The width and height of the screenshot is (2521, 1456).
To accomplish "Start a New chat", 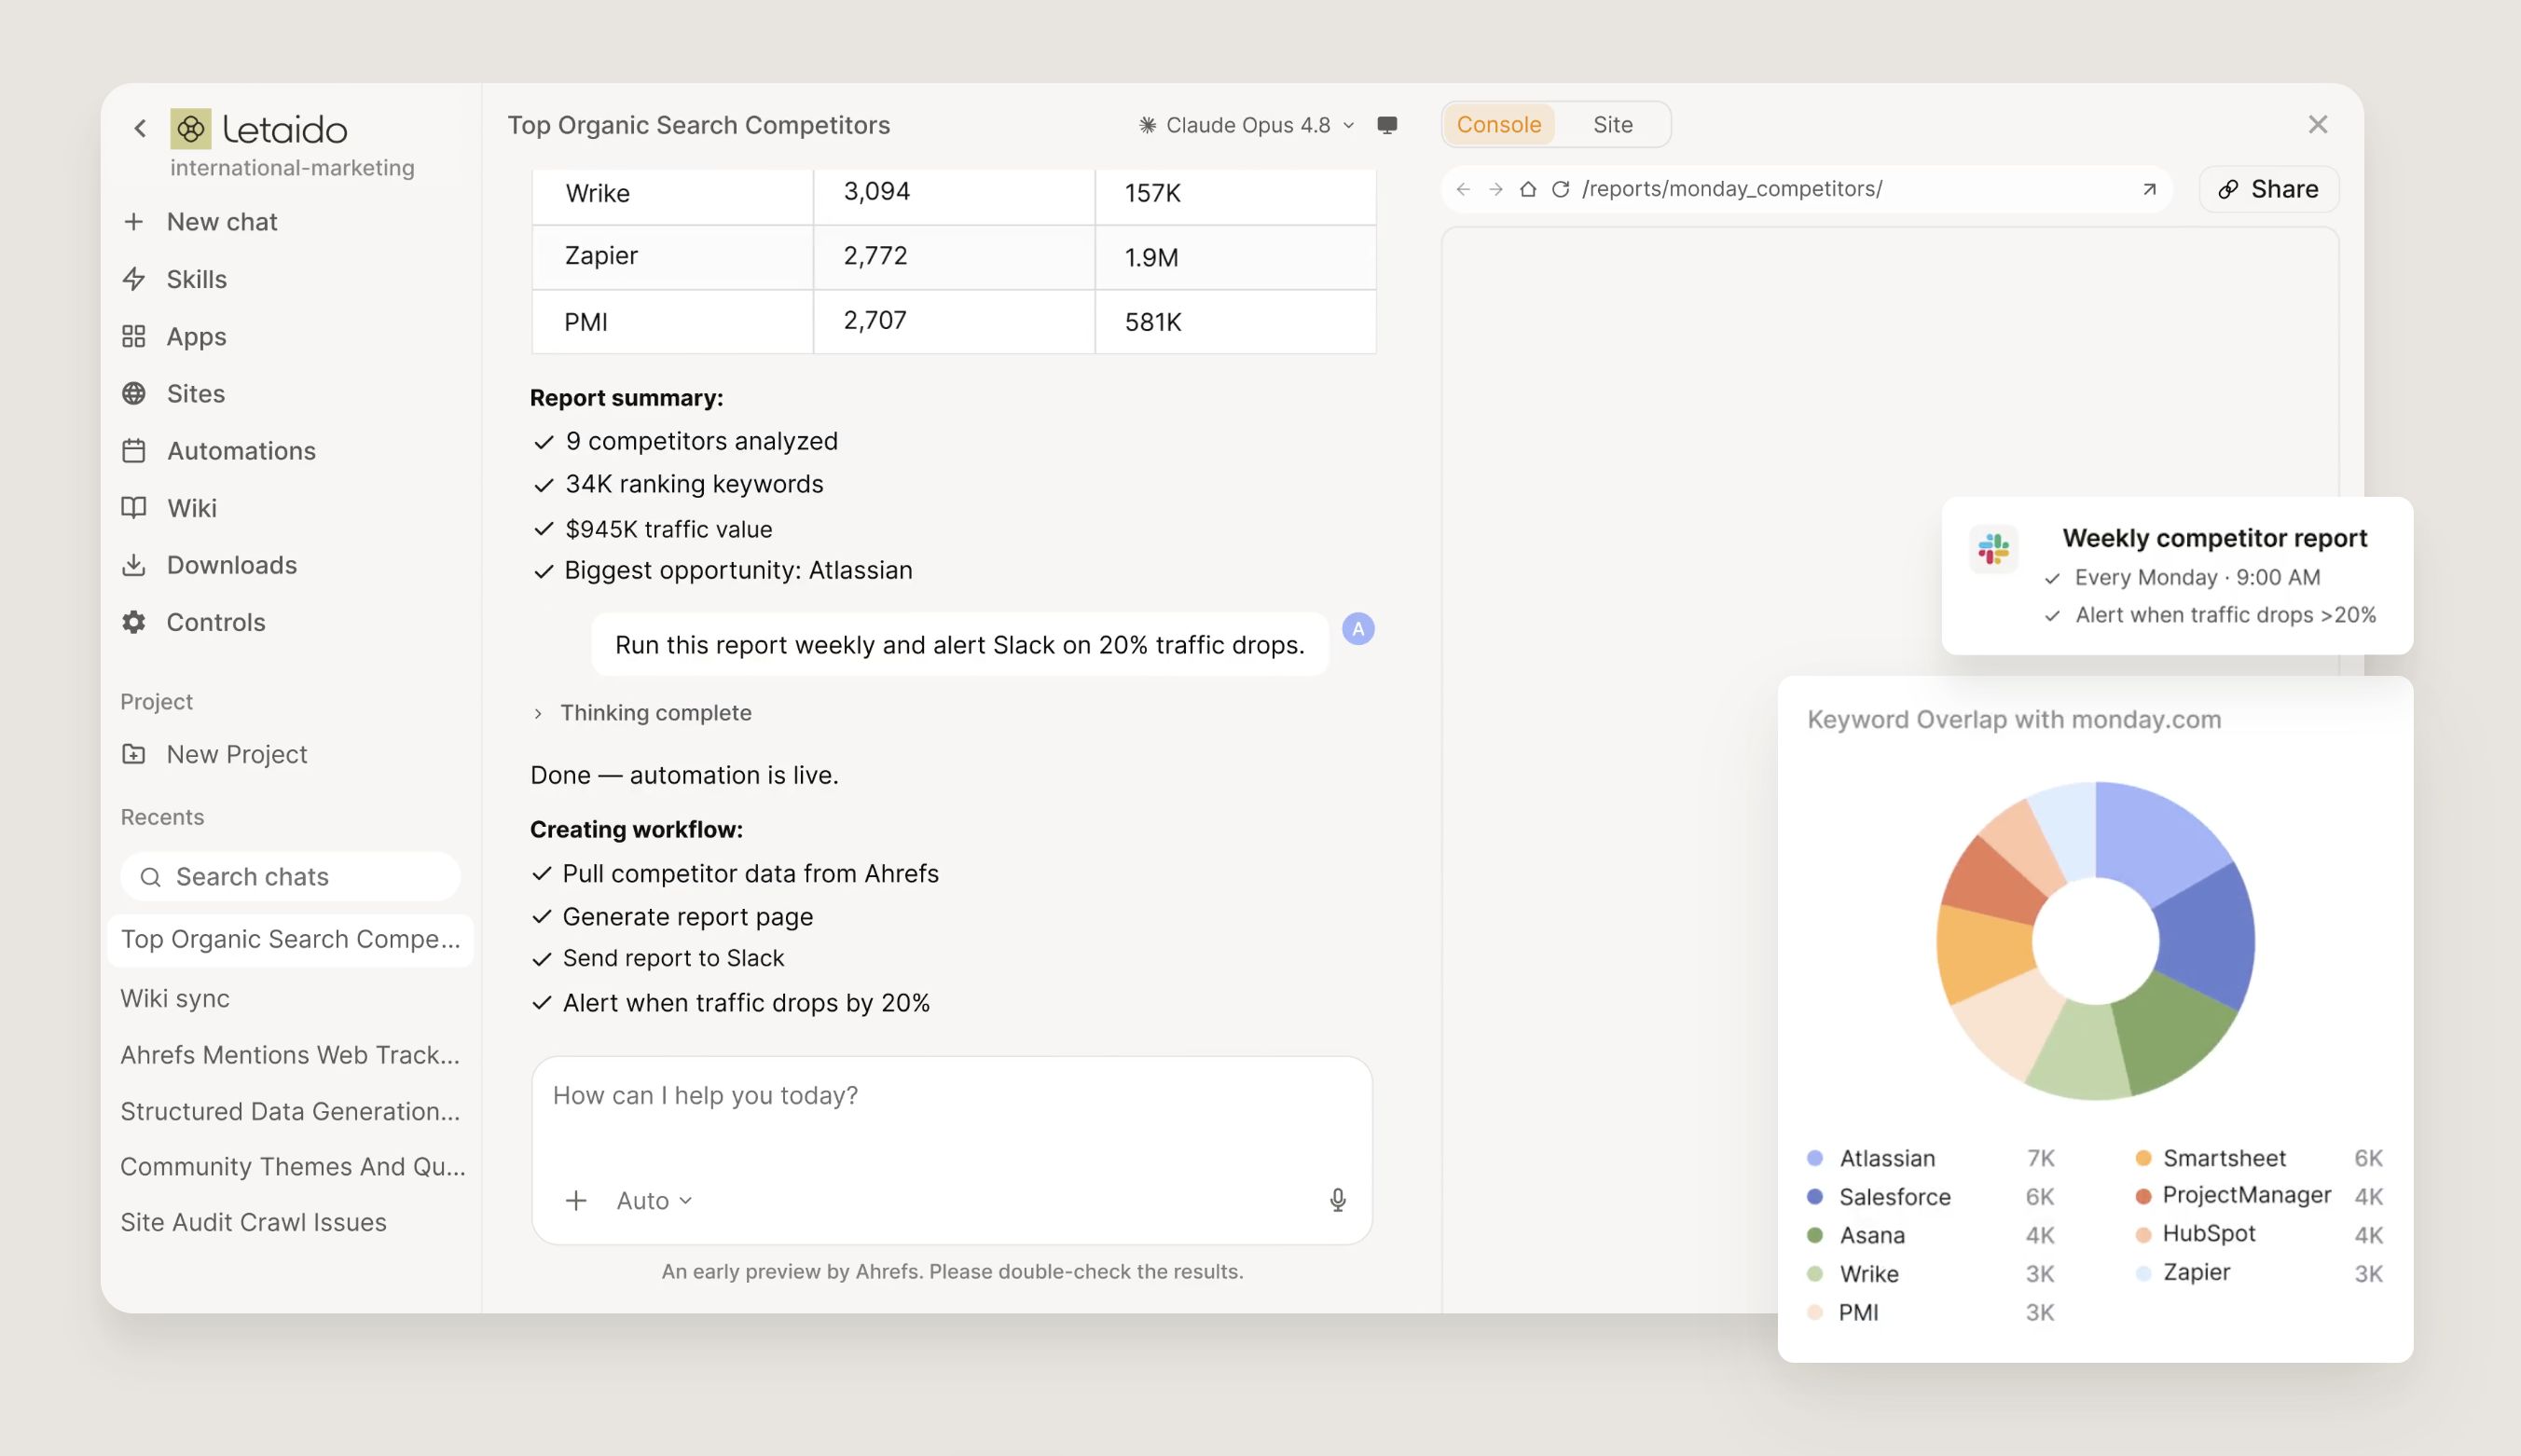I will (x=199, y=222).
